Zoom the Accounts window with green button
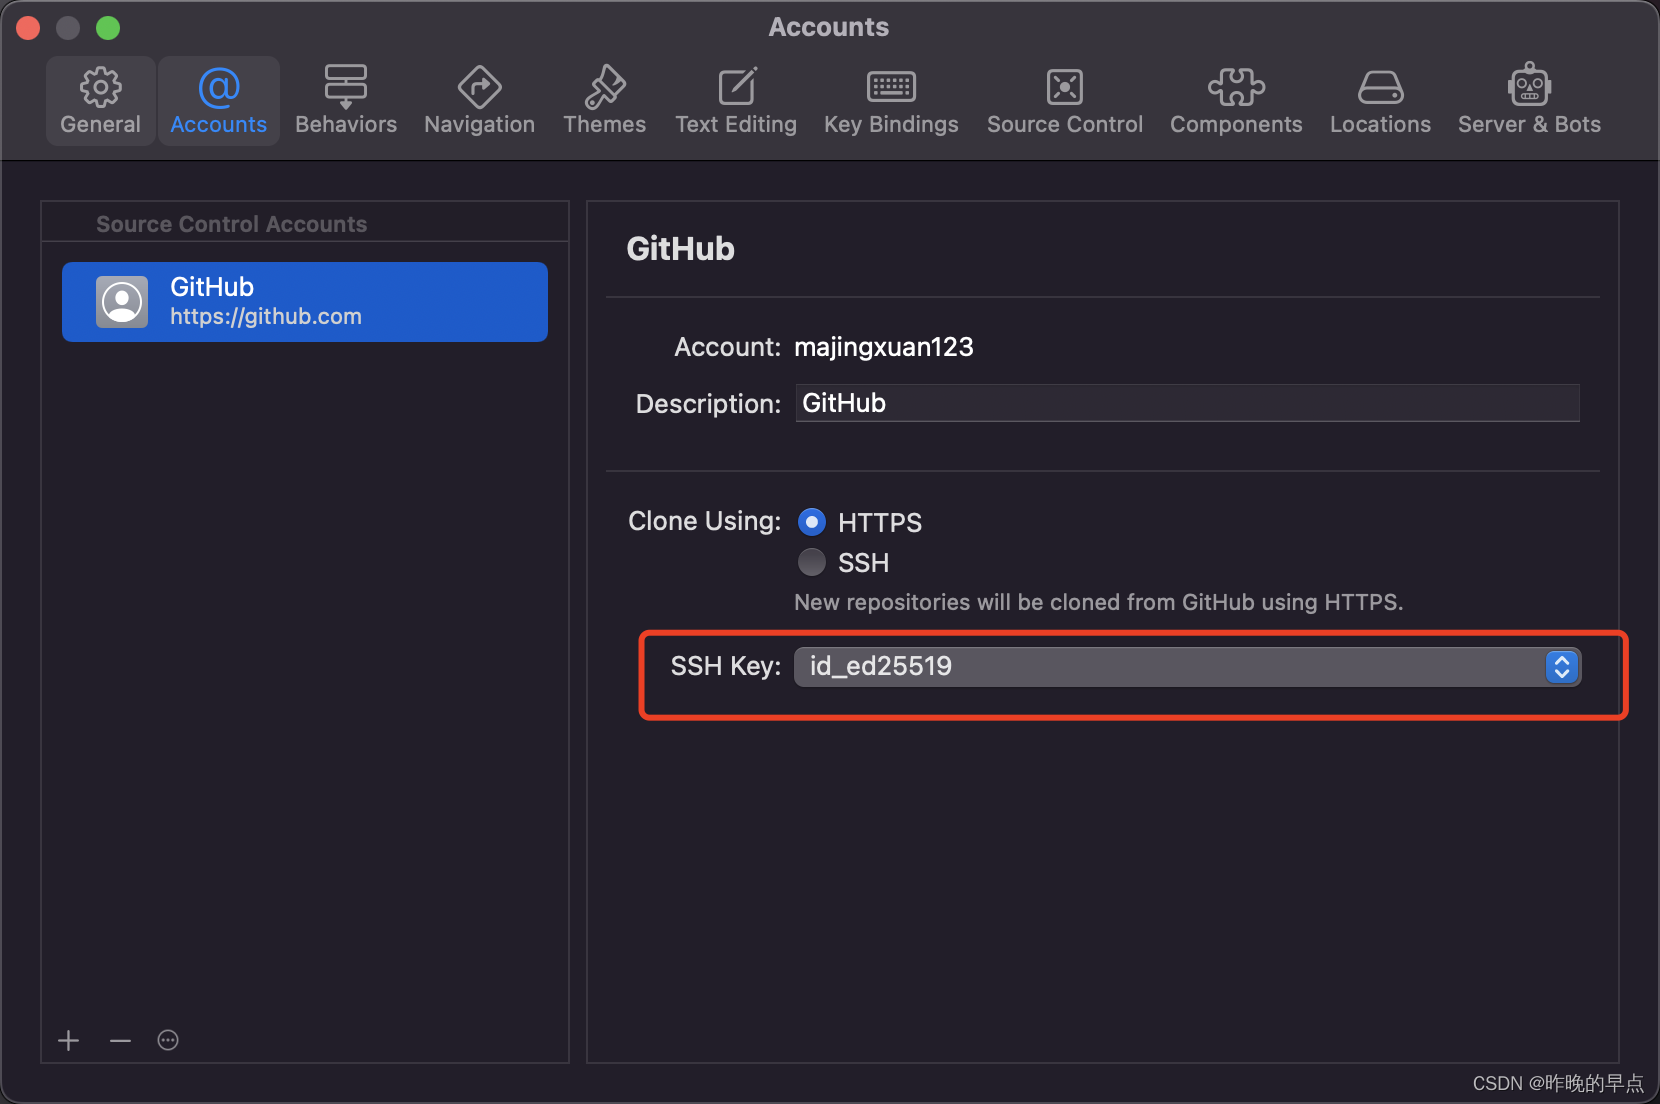This screenshot has height=1104, width=1660. tap(108, 28)
